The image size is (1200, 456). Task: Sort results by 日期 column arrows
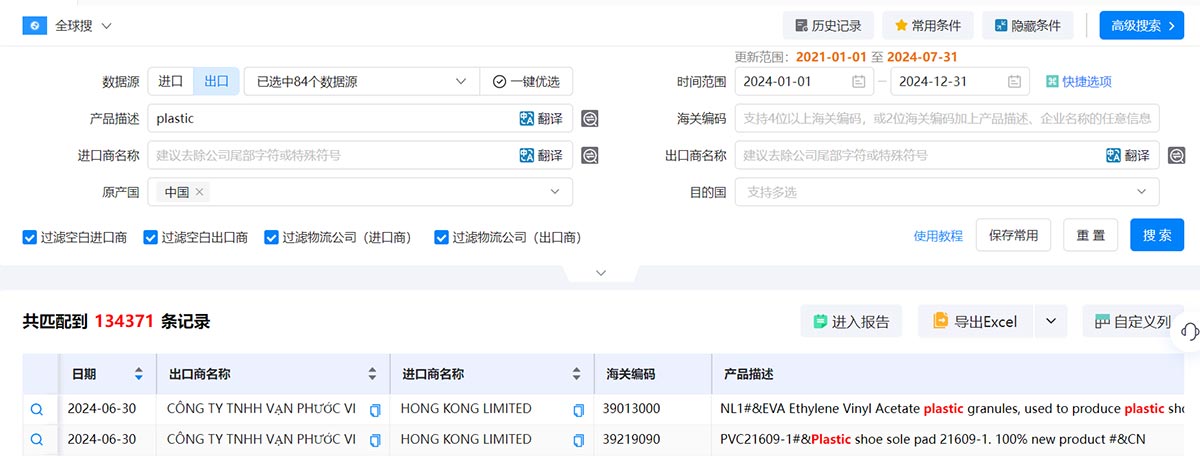tap(138, 375)
